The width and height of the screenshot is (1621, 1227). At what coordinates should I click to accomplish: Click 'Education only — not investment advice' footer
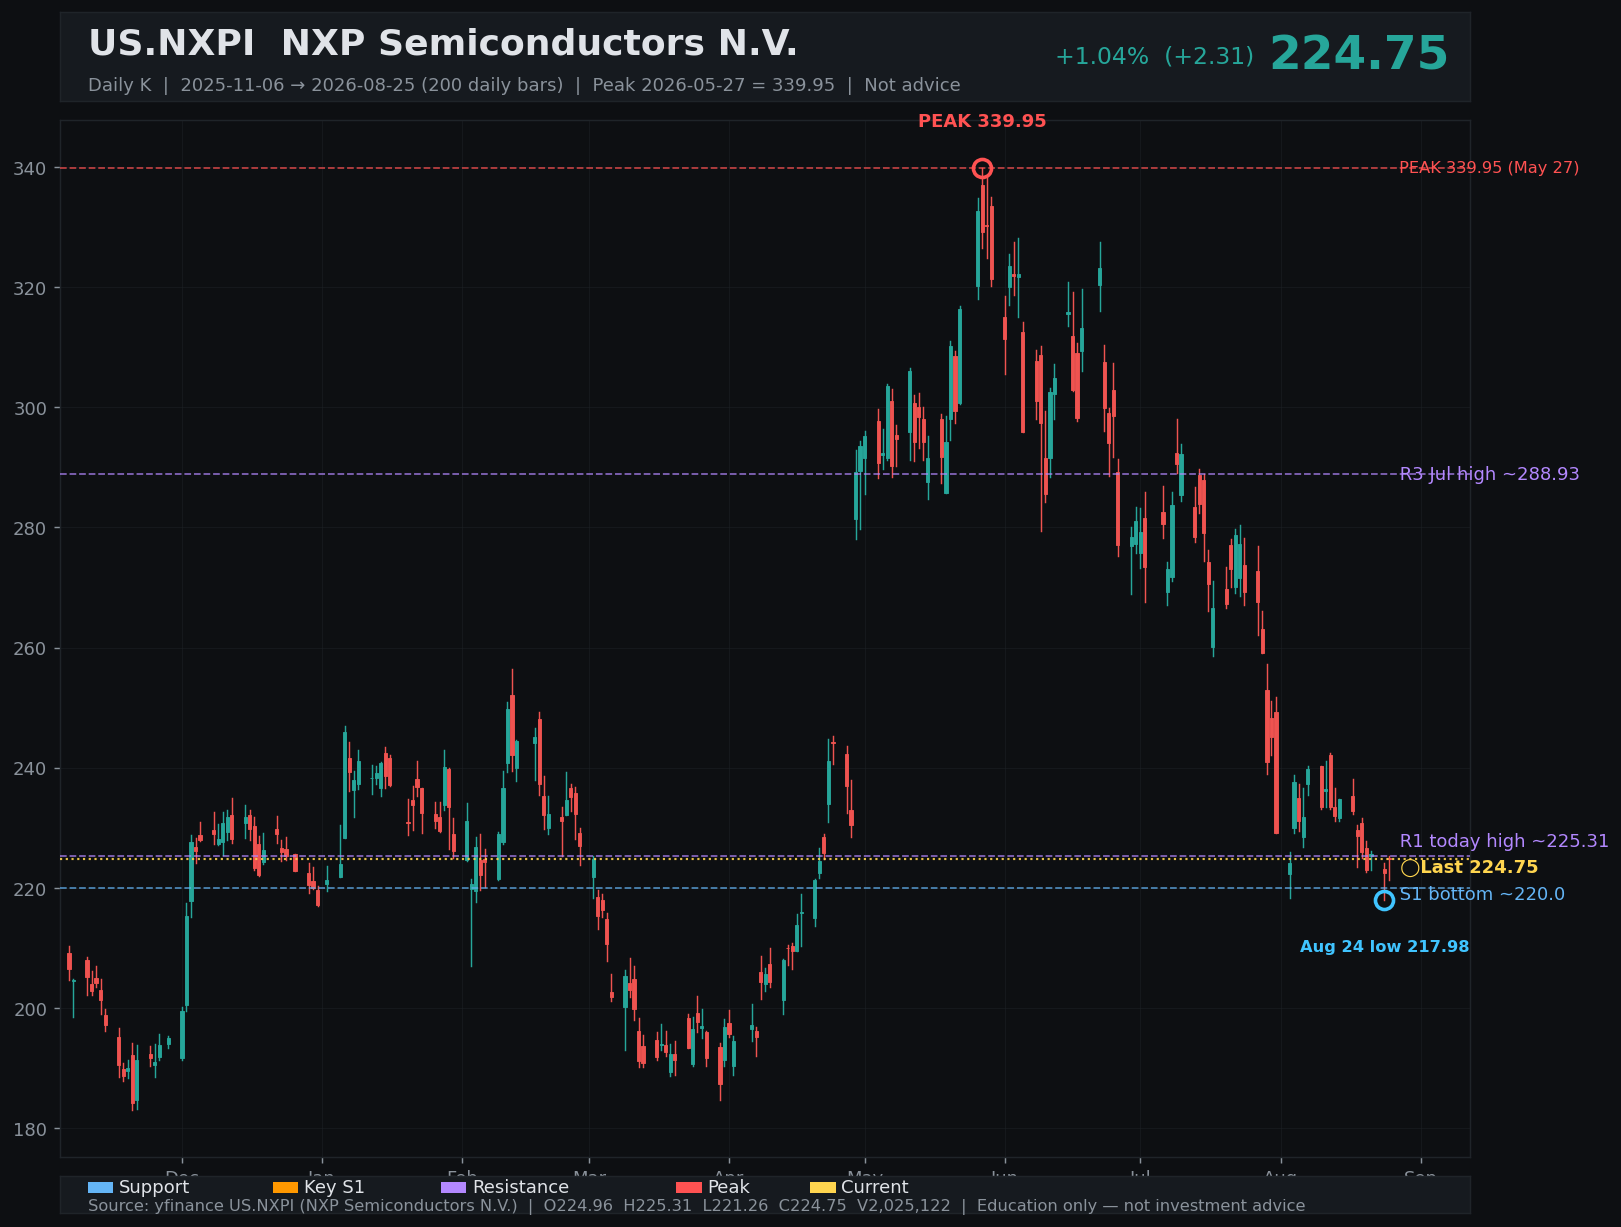(x=1140, y=1206)
